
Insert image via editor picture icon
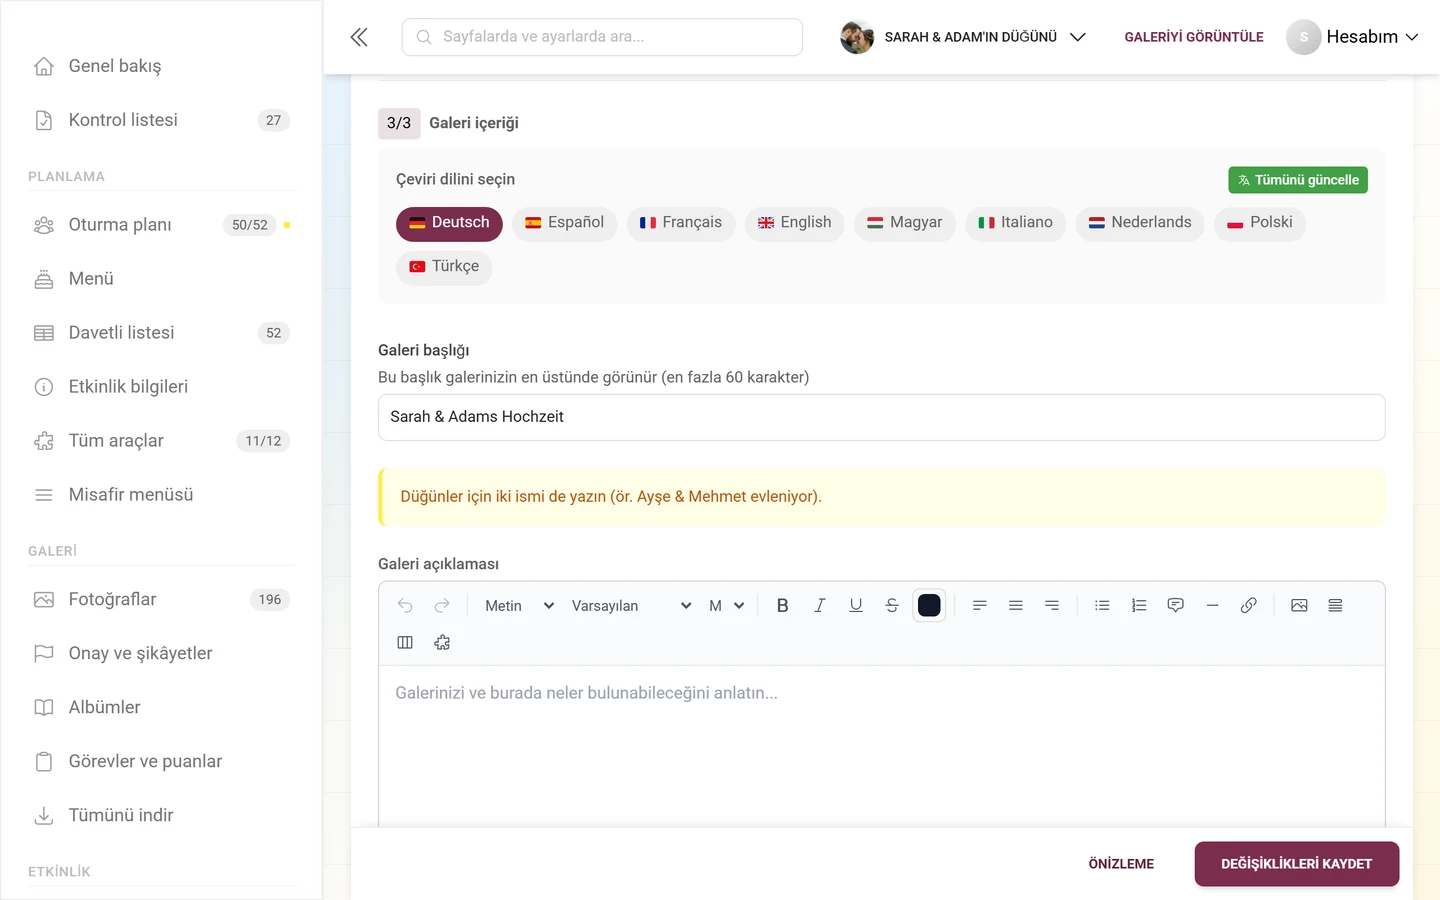[1299, 605]
